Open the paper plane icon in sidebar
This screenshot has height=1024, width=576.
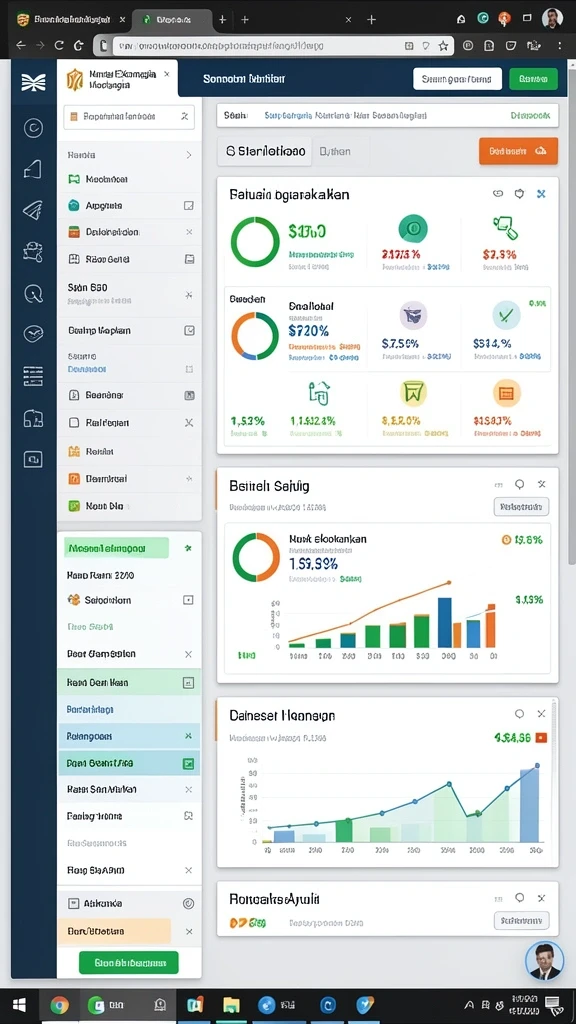33,209
